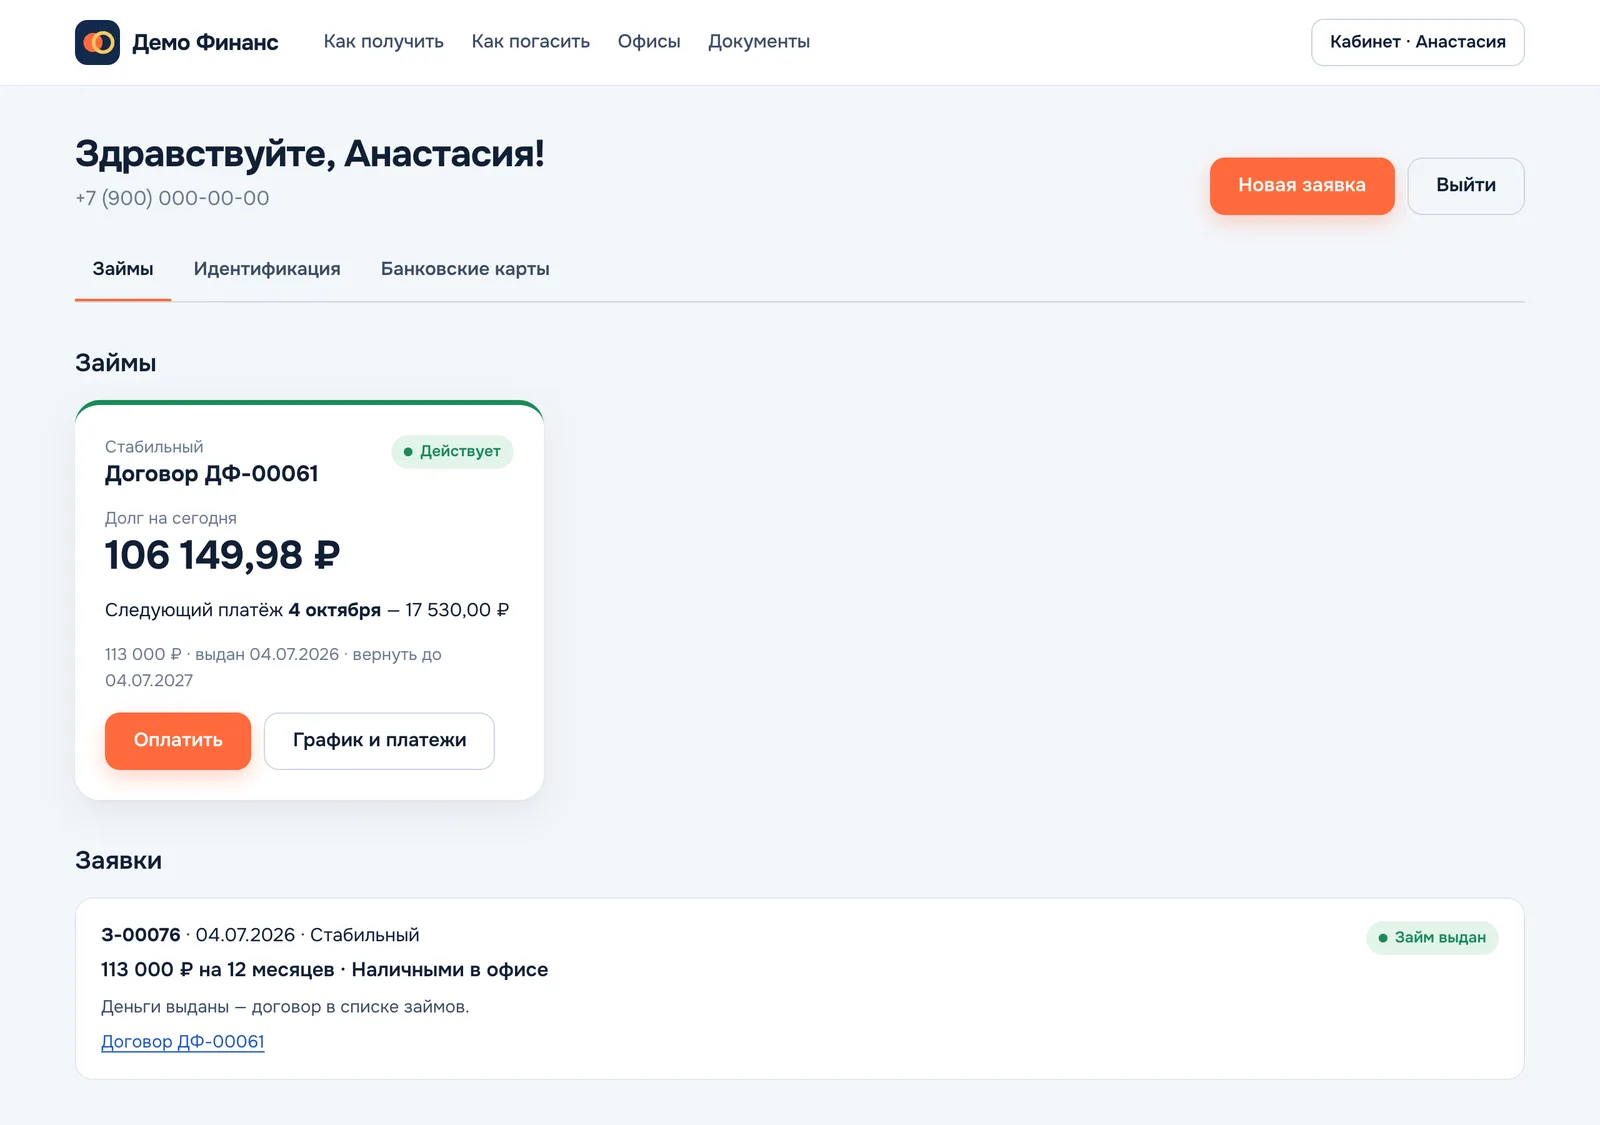Select the Договор ДФ-00061 card title
The image size is (1600, 1125).
(x=211, y=474)
